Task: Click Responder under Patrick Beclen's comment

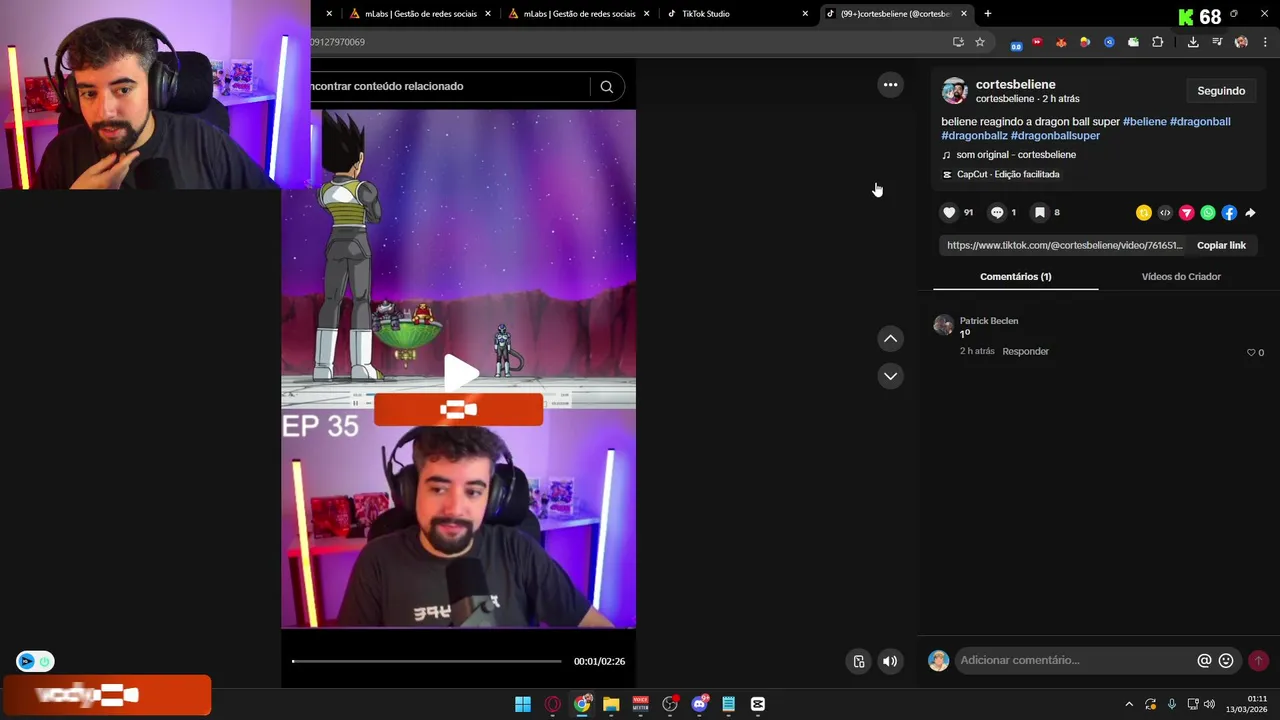Action: tap(1025, 352)
